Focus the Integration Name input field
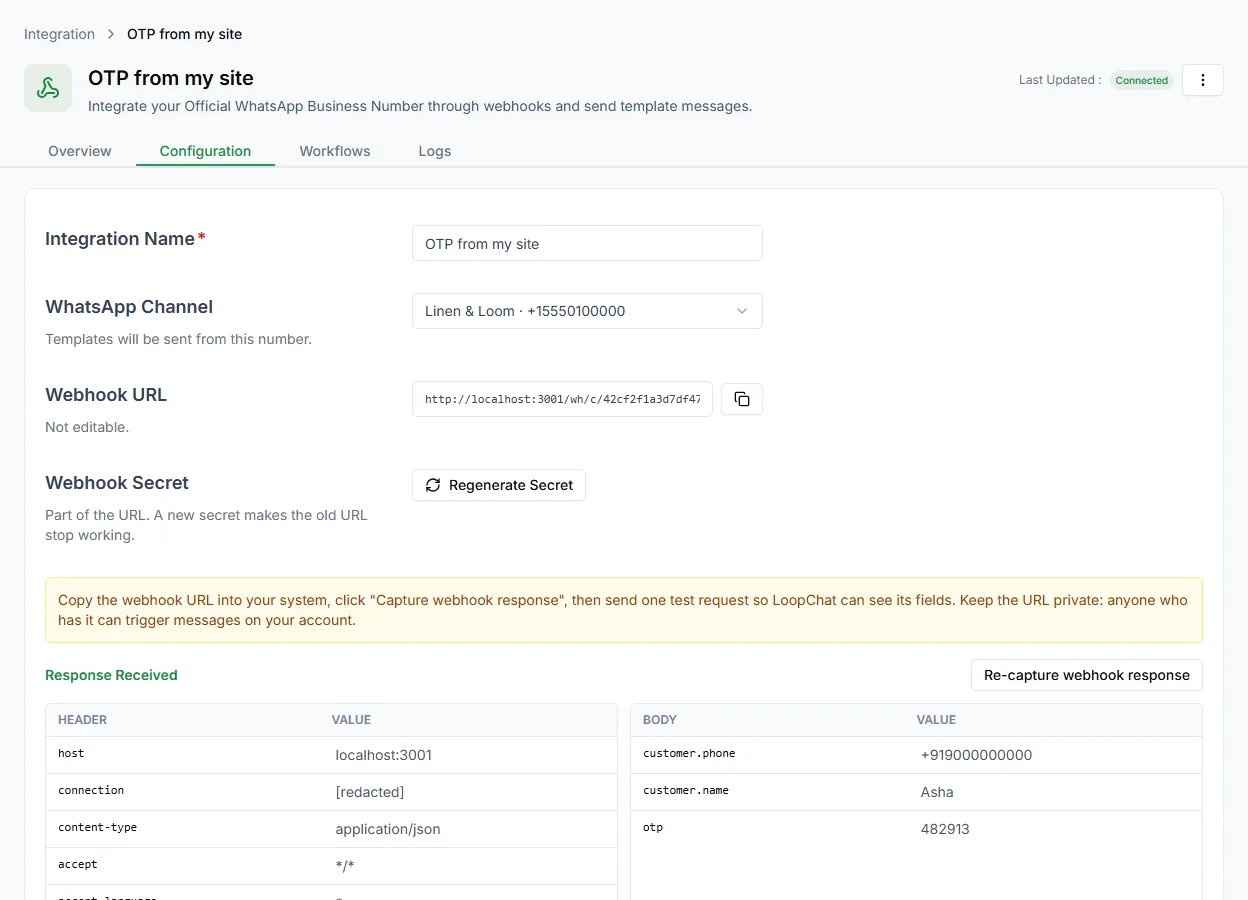Viewport: 1248px width, 900px height. pyautogui.click(x=587, y=243)
